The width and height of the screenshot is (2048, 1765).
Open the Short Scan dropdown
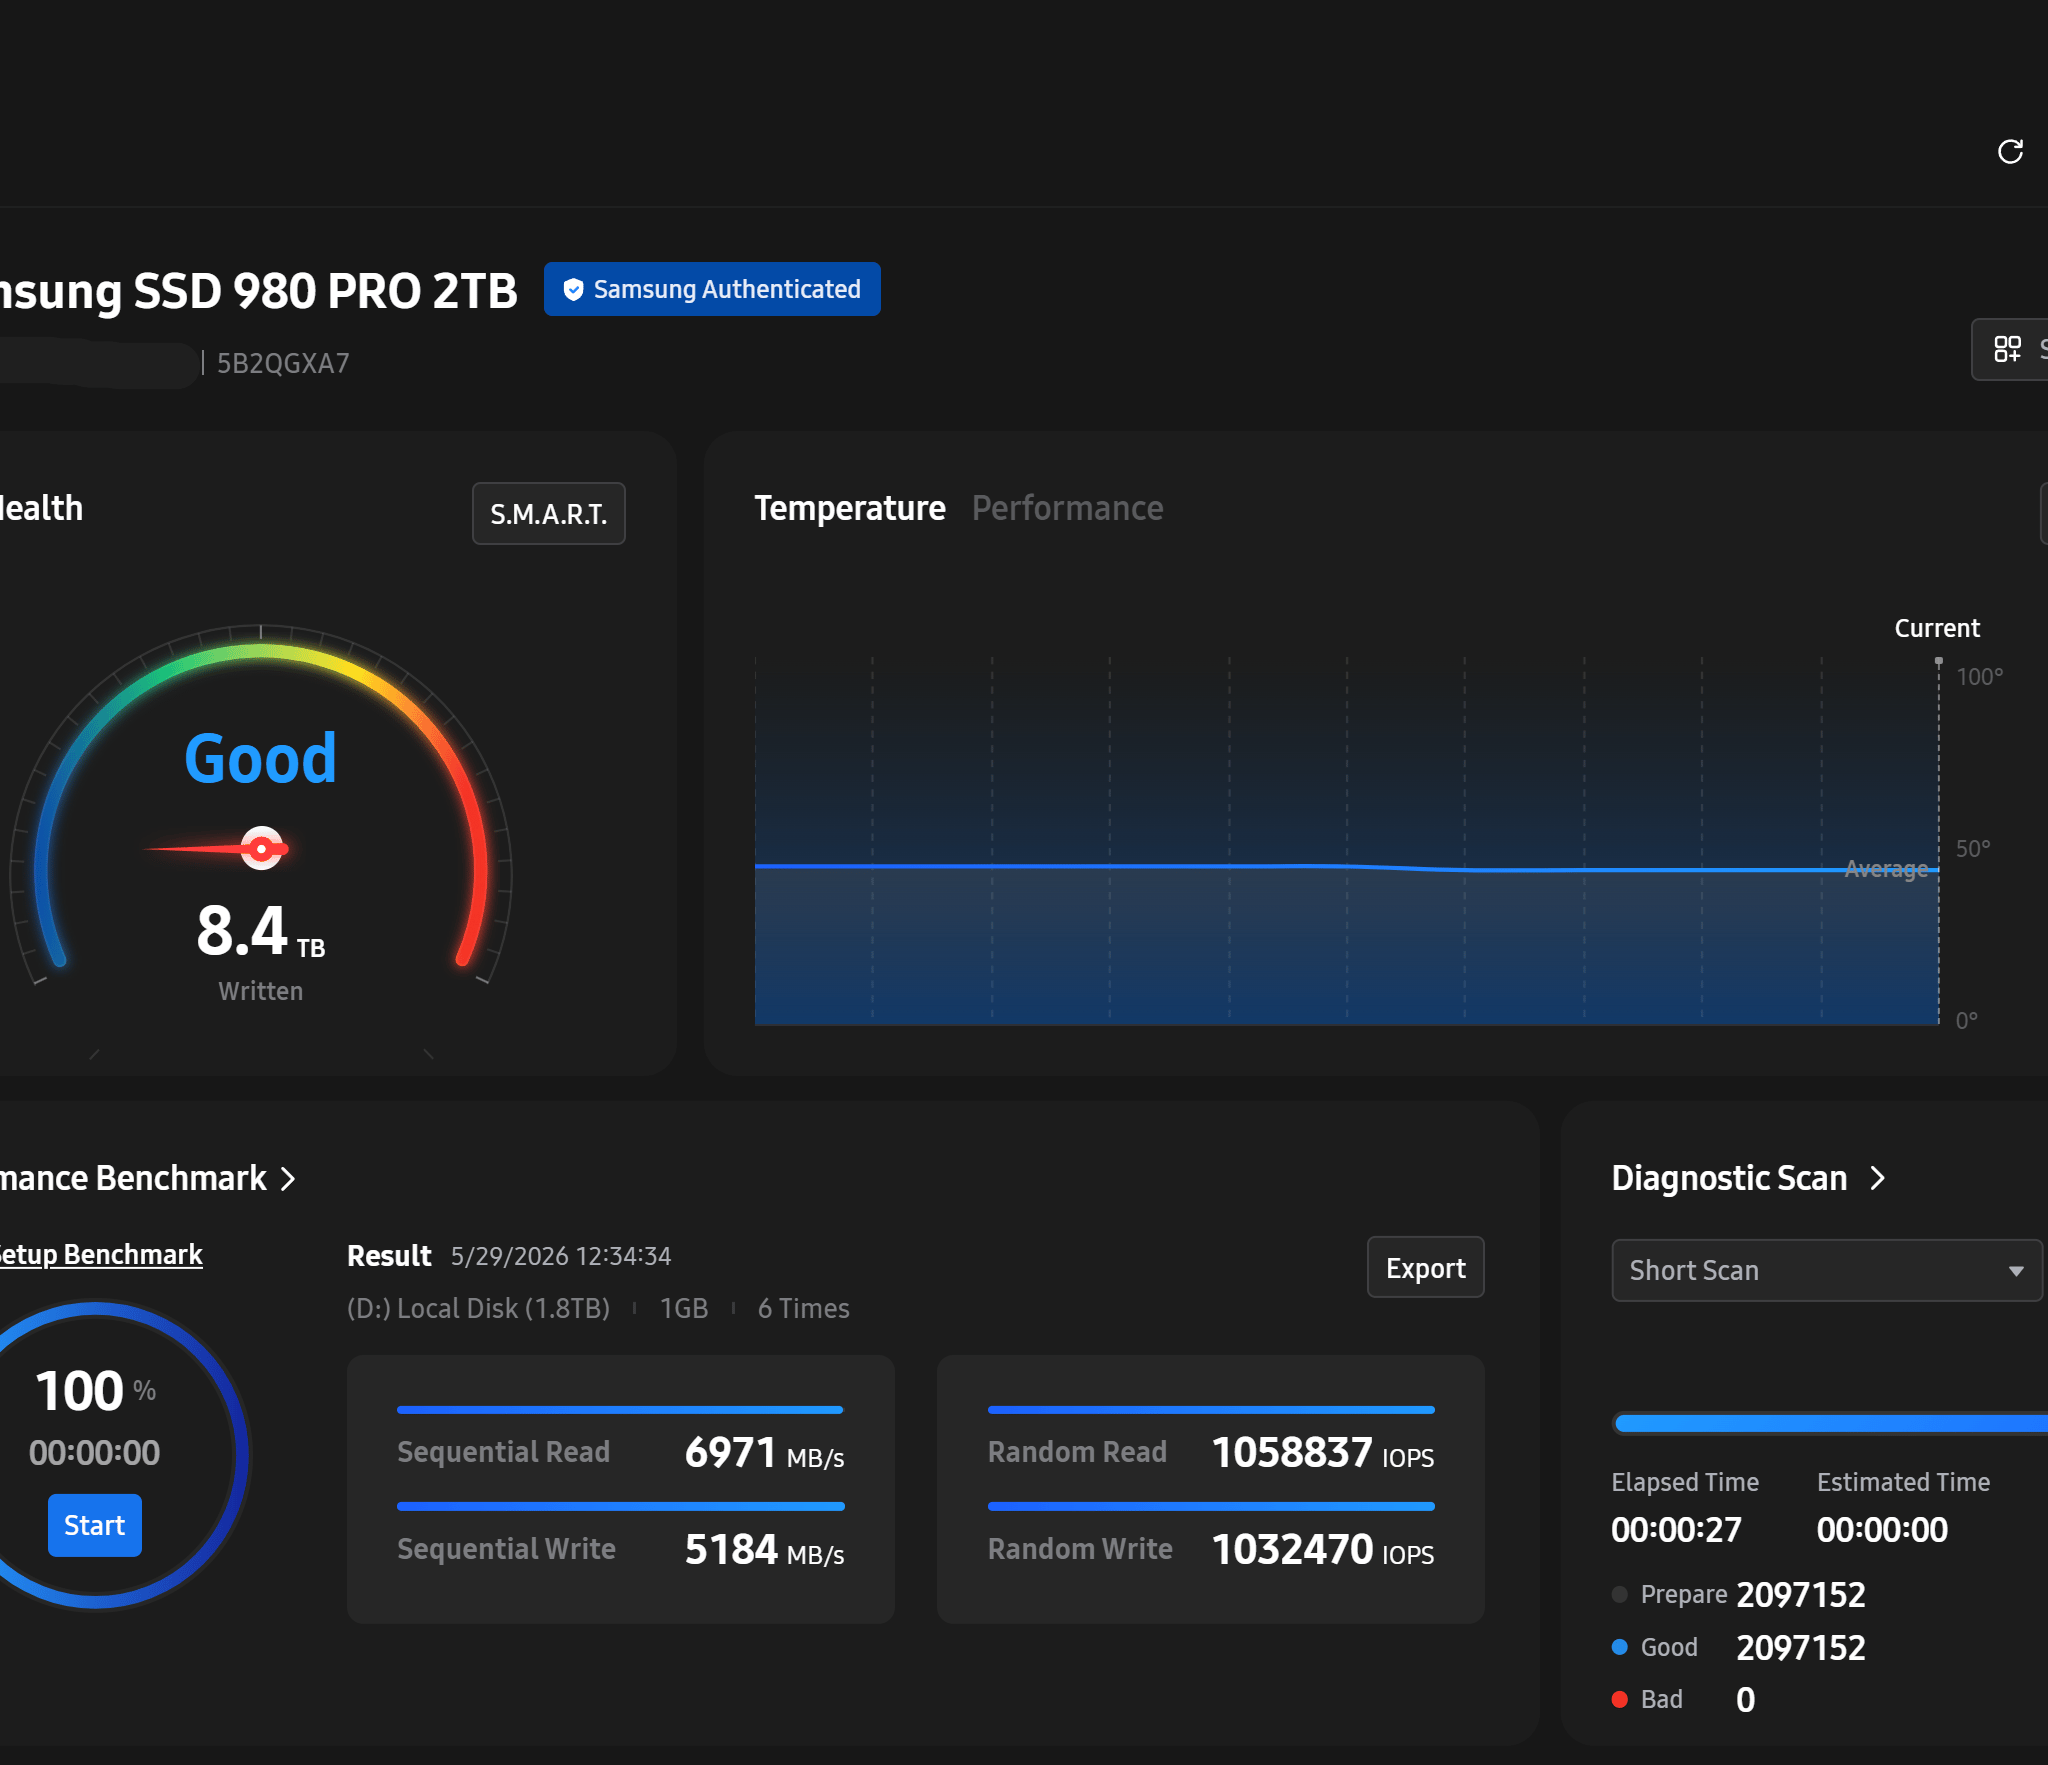pyautogui.click(x=1826, y=1270)
